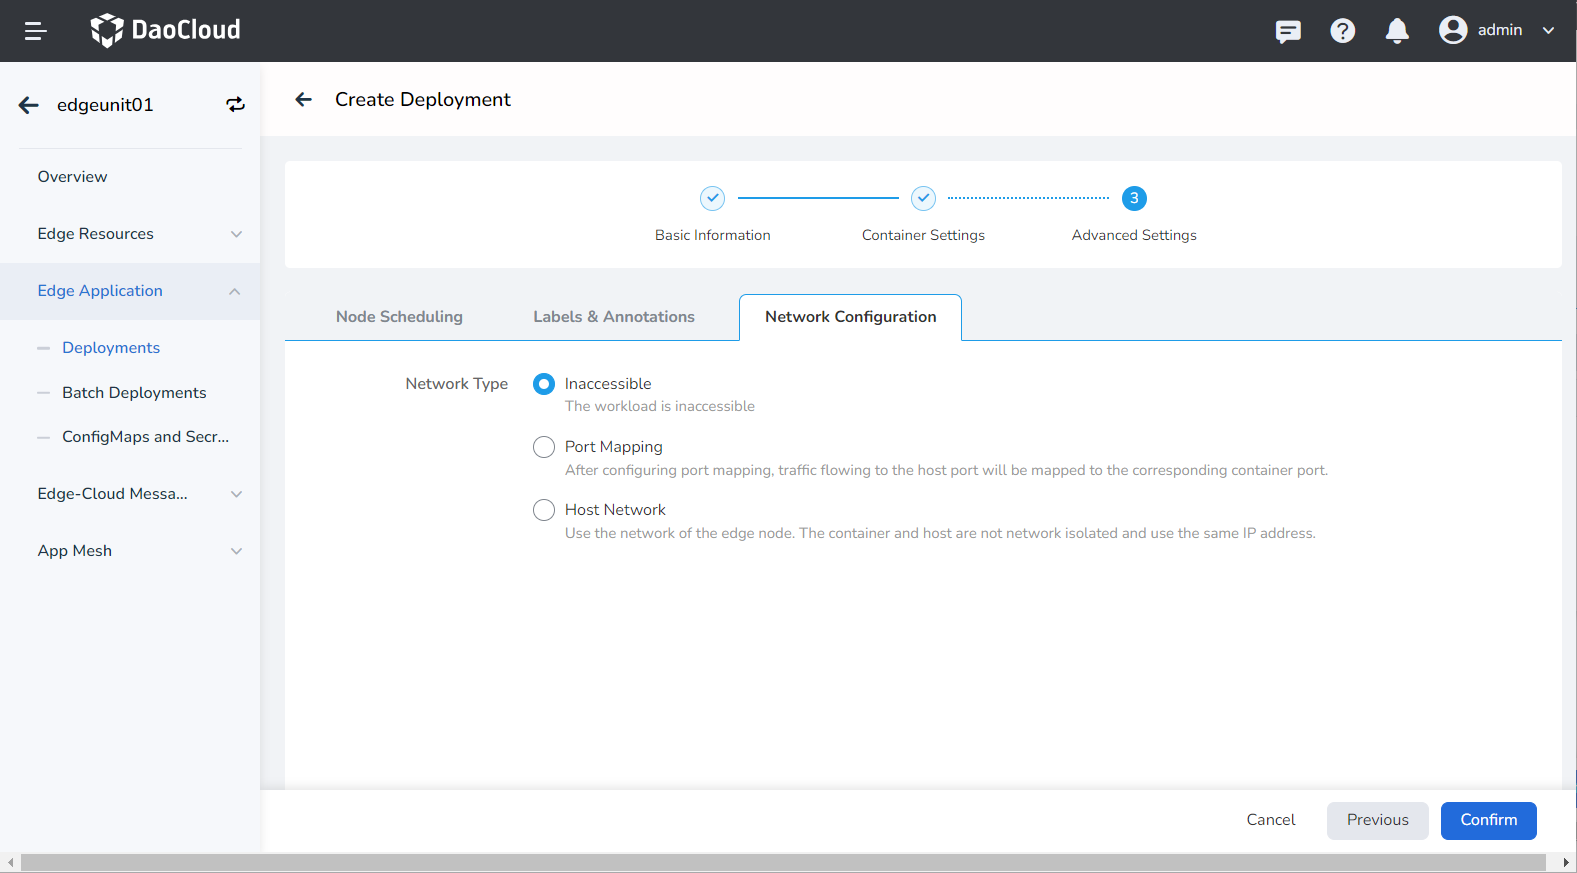Viewport: 1577px width, 873px height.
Task: Open the messages chat icon
Action: pyautogui.click(x=1288, y=31)
